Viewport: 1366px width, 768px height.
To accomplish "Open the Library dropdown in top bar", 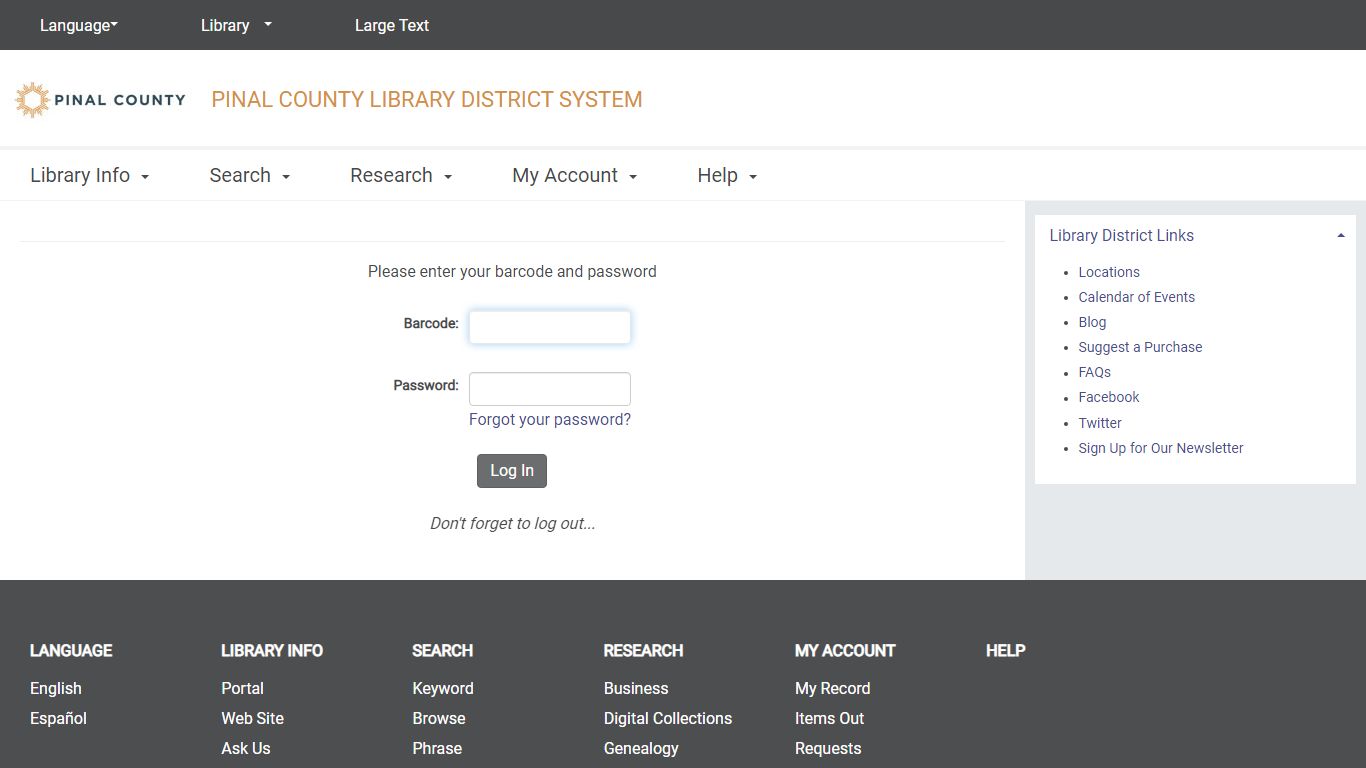I will 236,25.
